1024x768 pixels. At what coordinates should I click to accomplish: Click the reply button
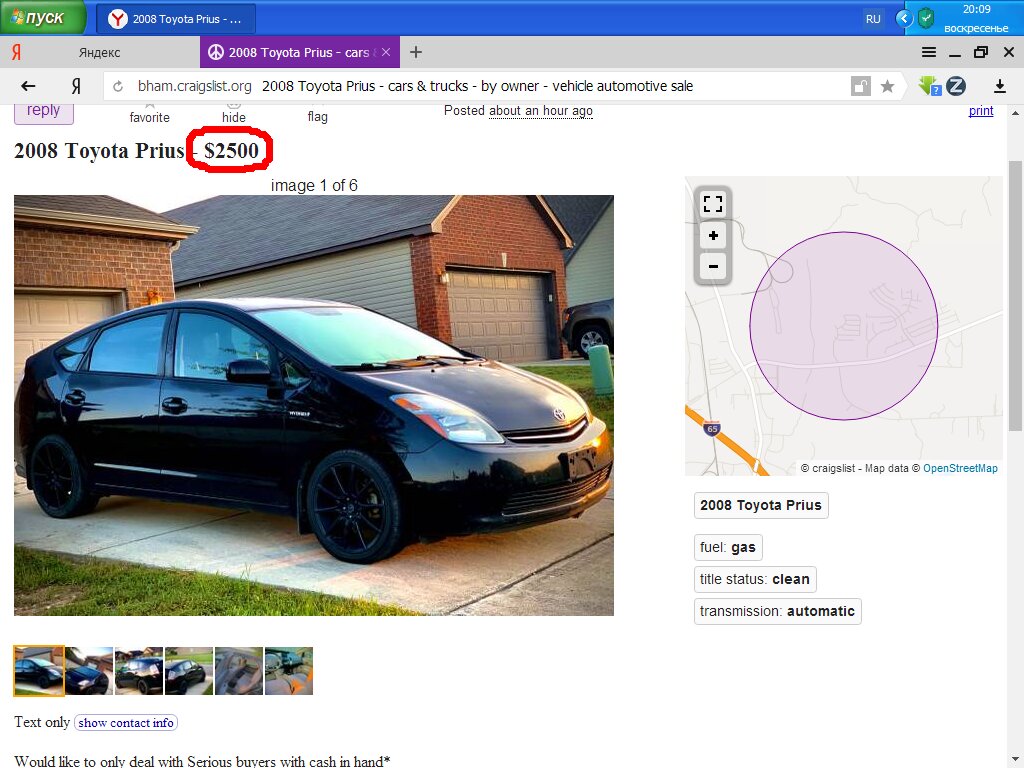click(44, 112)
